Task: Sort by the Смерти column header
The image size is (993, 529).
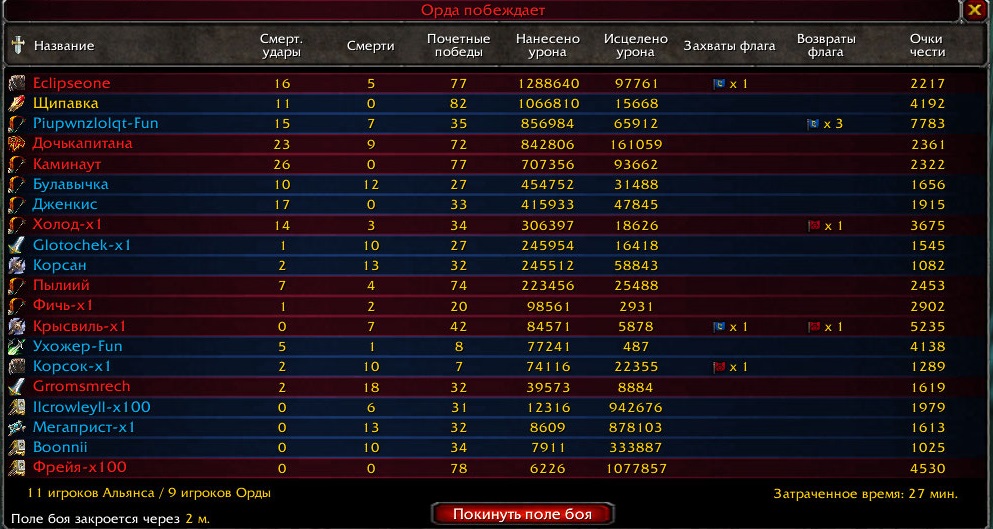Action: pyautogui.click(x=370, y=46)
